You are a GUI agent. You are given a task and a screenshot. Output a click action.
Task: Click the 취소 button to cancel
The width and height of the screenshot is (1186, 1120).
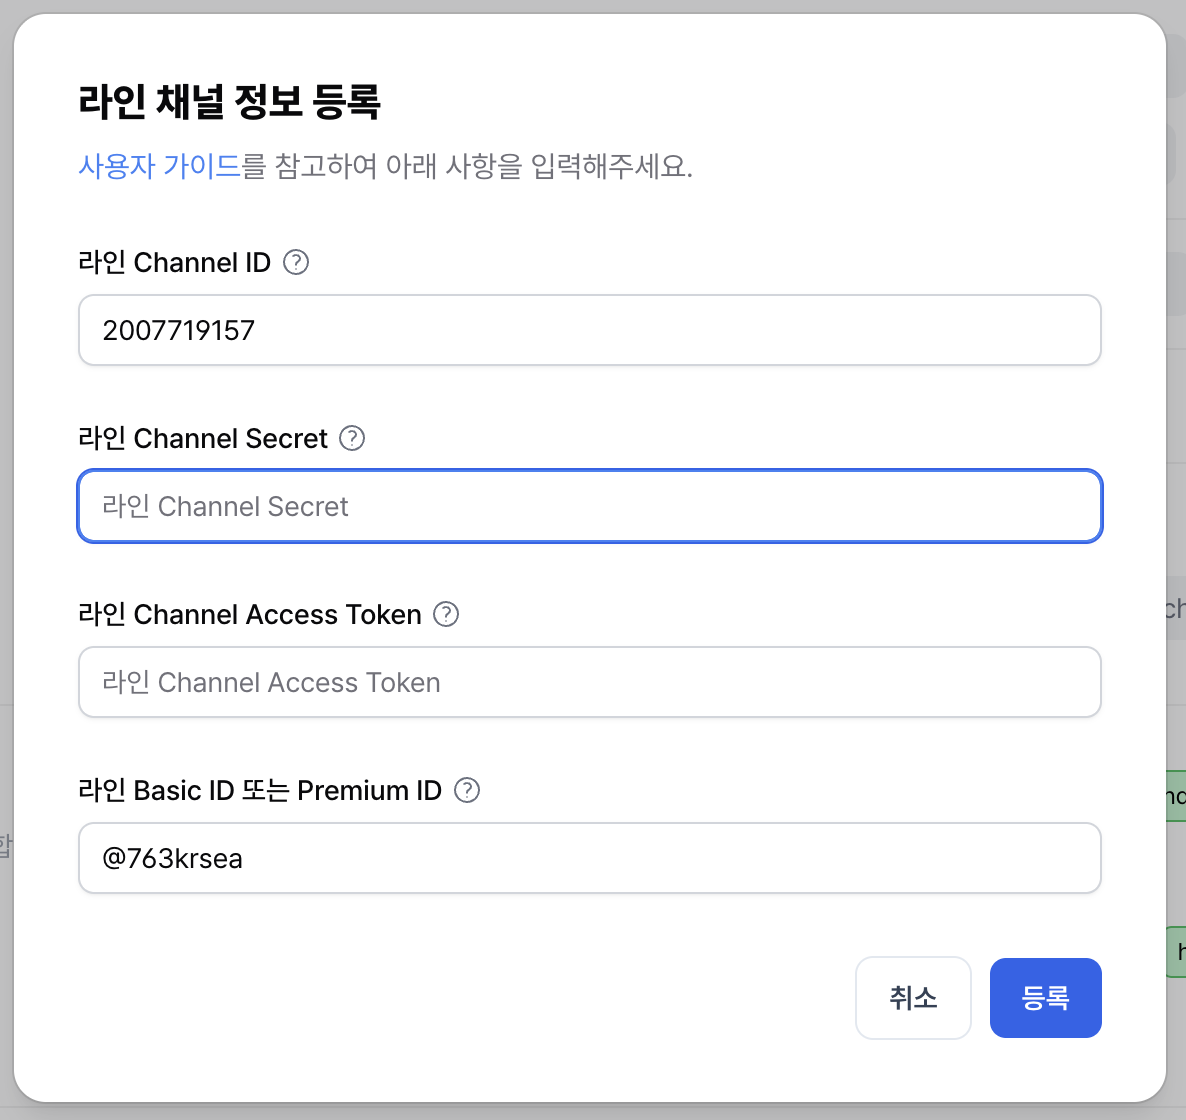pos(912,997)
